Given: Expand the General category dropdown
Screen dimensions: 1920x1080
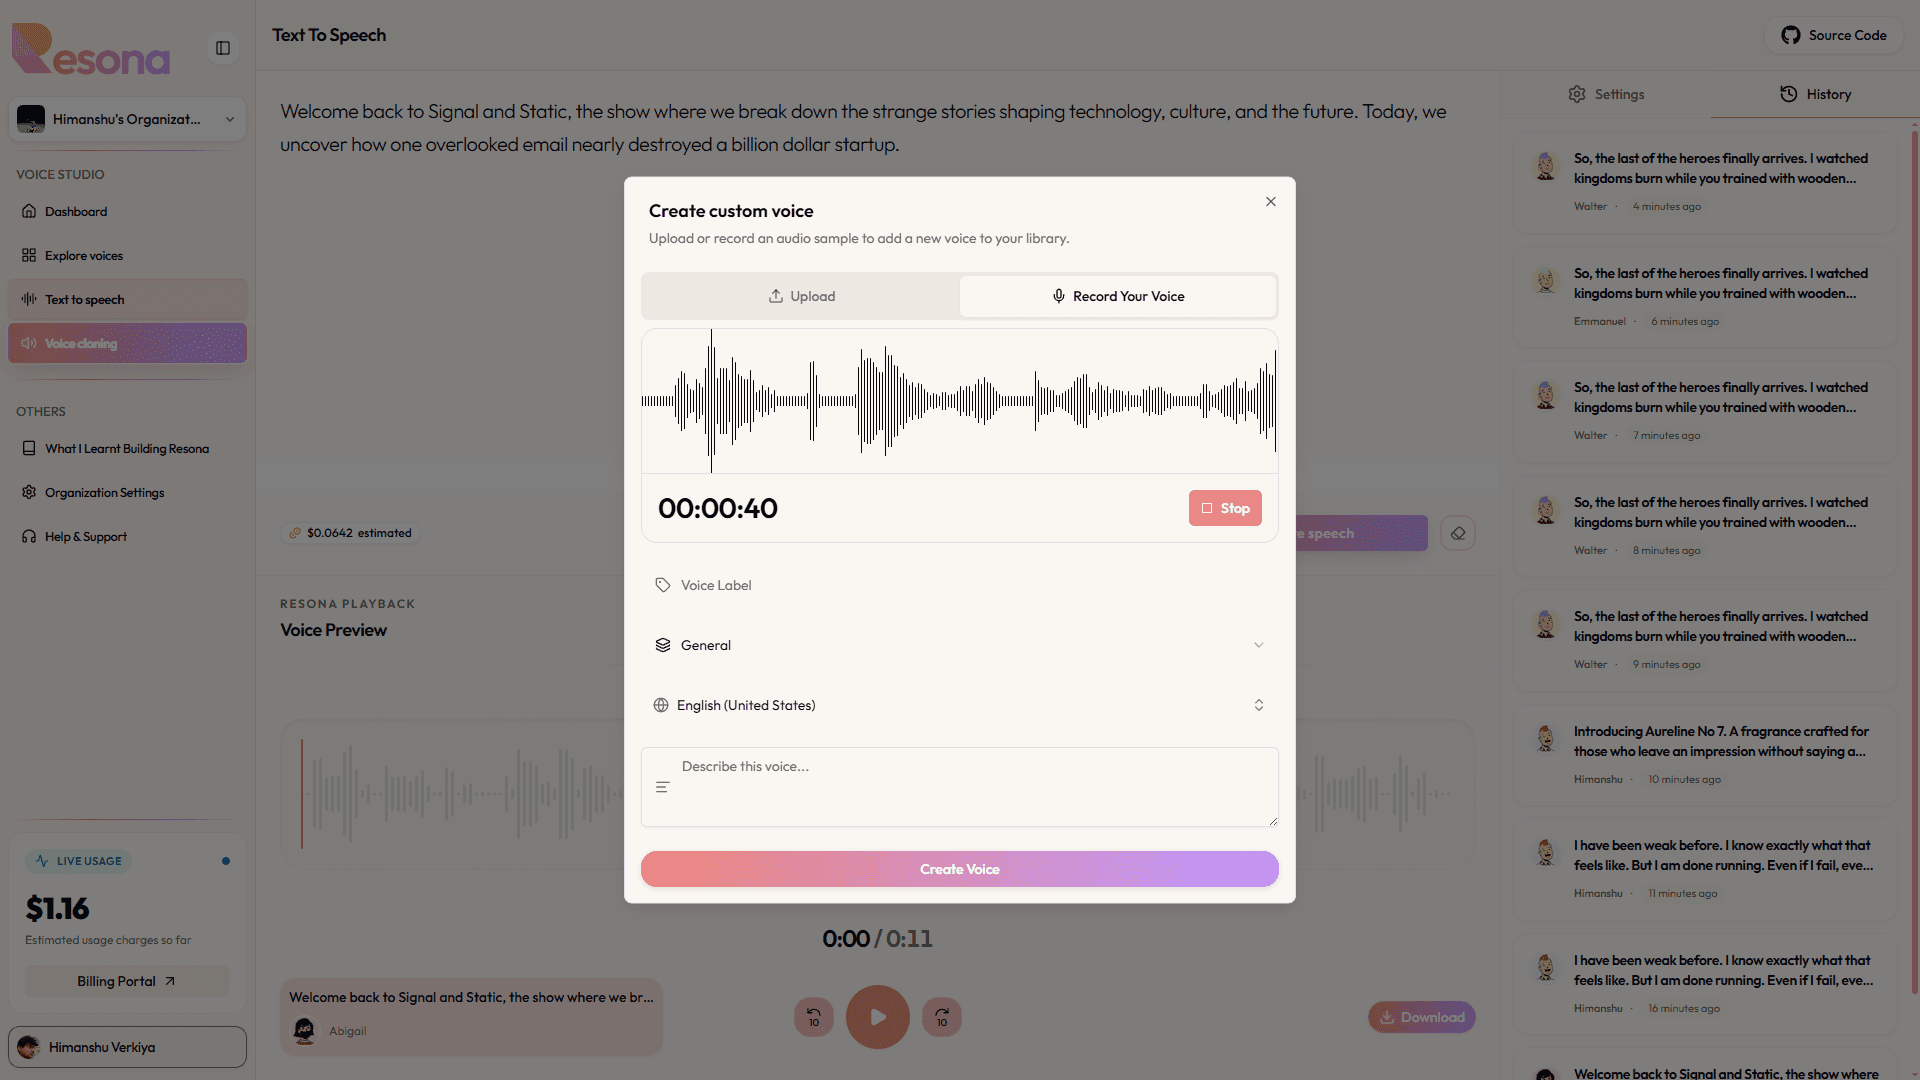Looking at the screenshot, I should [960, 645].
